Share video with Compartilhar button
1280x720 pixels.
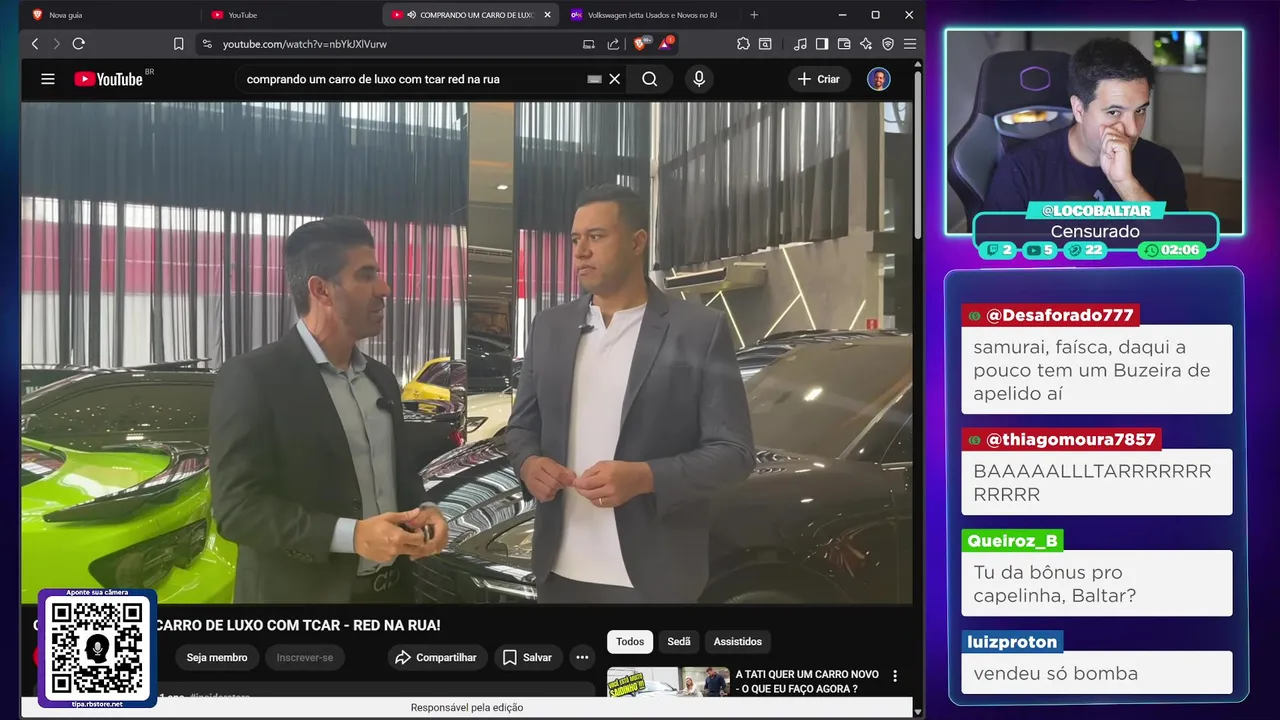tap(437, 657)
